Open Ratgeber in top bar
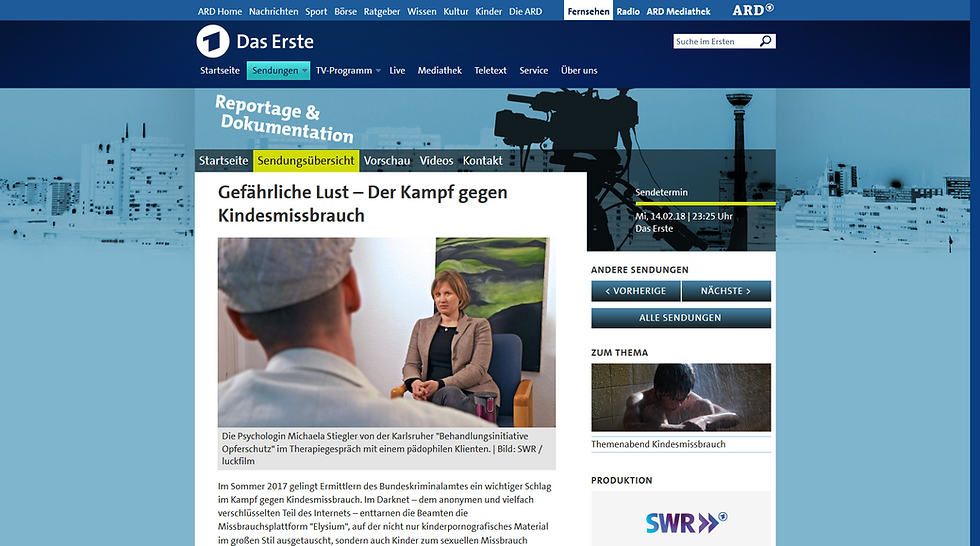Viewport: 980px width, 546px height. tap(382, 11)
